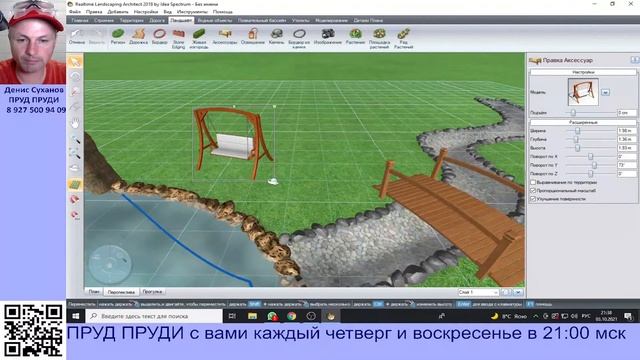Click the help icon in Правка Аксессуар panel

tap(634, 60)
